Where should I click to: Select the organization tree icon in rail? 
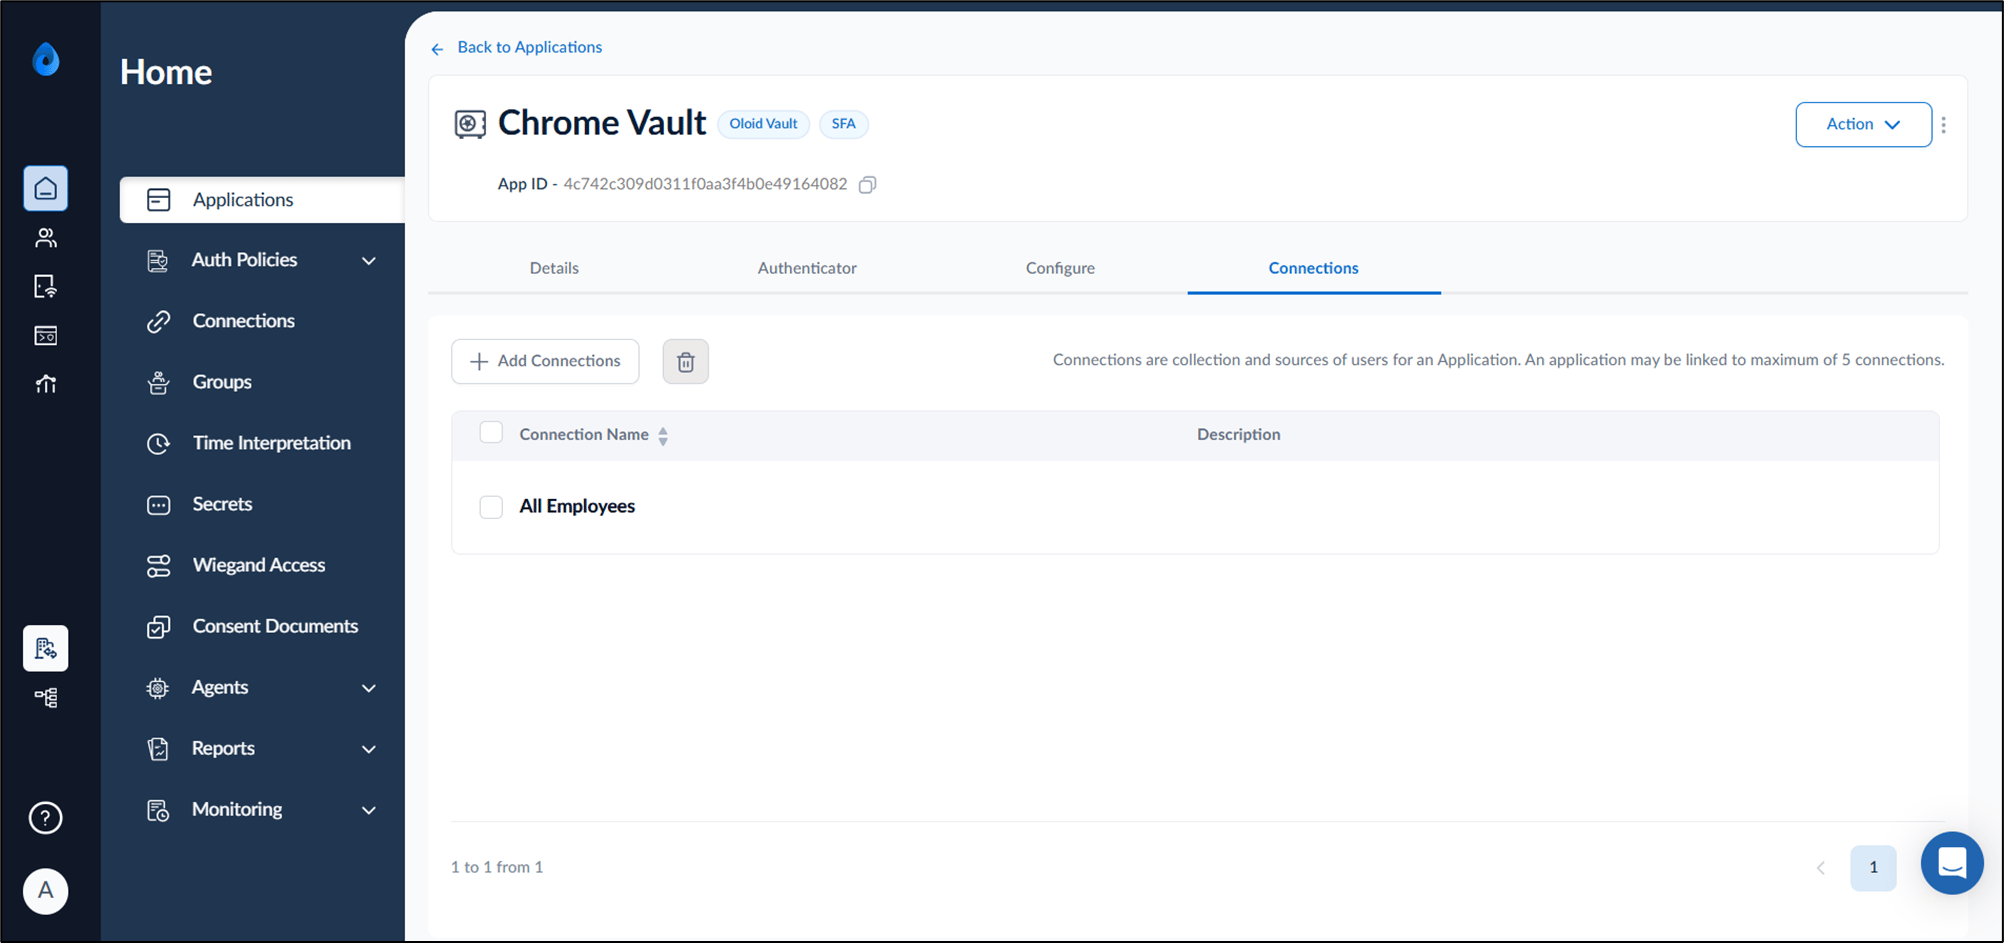click(46, 697)
